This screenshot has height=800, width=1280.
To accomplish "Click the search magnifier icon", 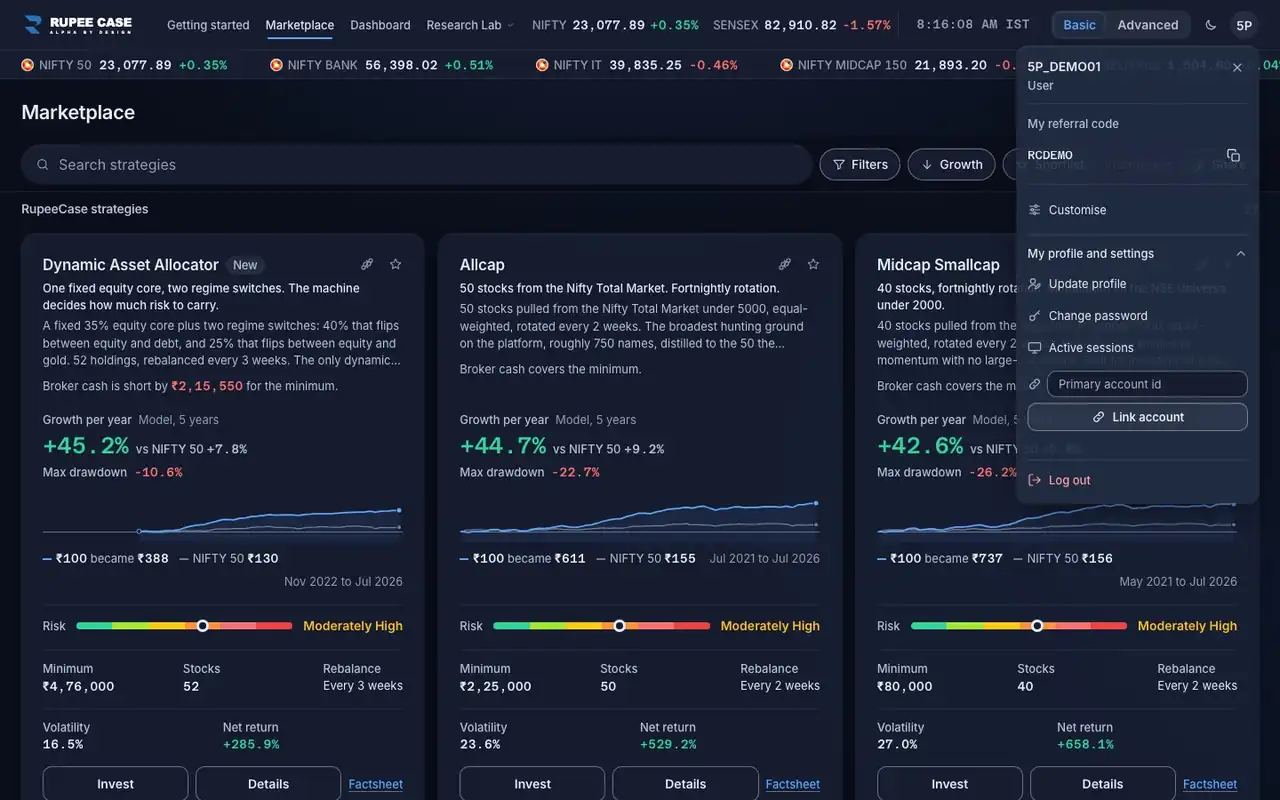I will coord(42,164).
